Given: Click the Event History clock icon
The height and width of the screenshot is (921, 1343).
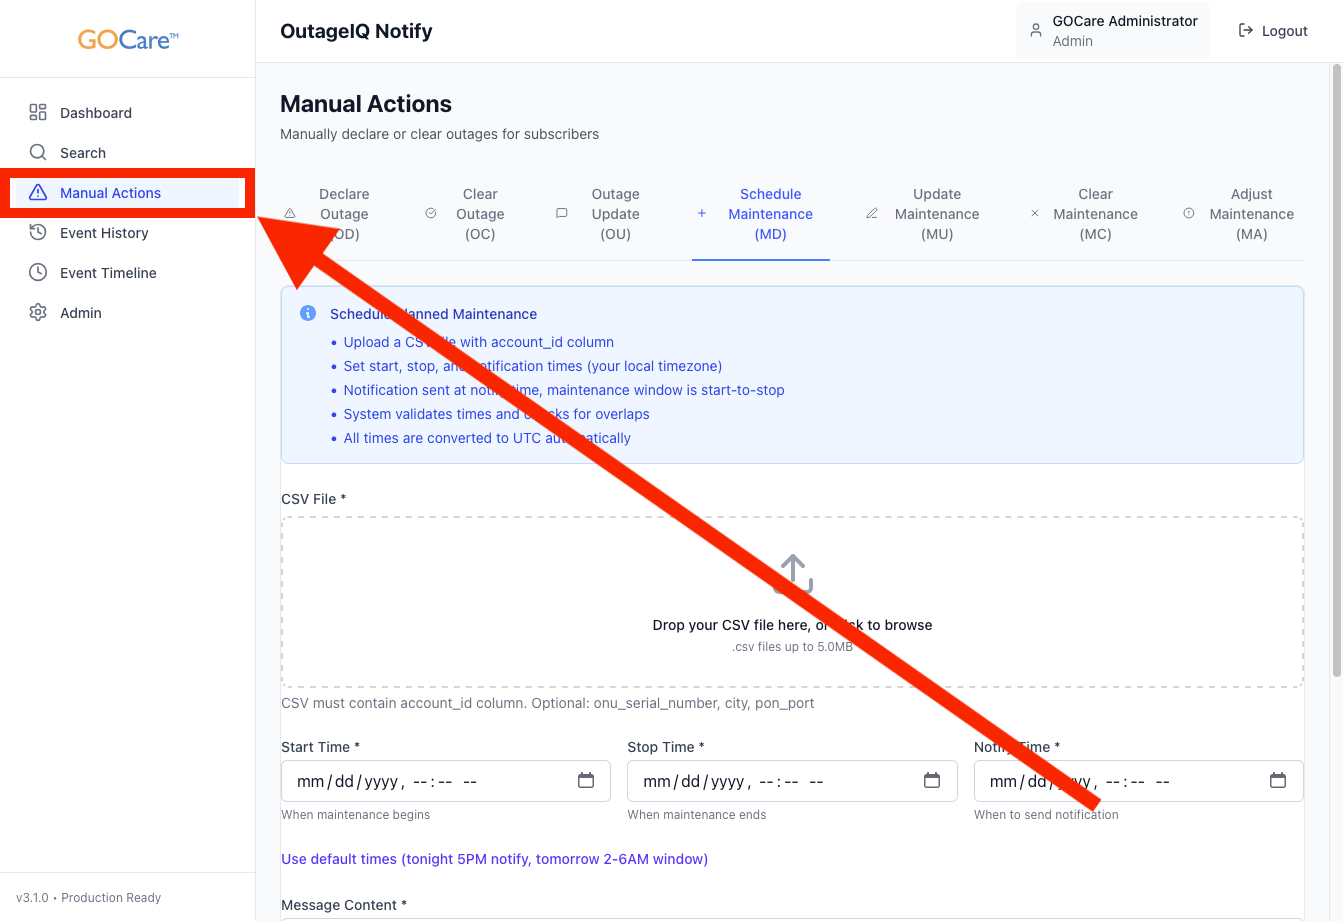Looking at the screenshot, I should pyautogui.click(x=38, y=233).
